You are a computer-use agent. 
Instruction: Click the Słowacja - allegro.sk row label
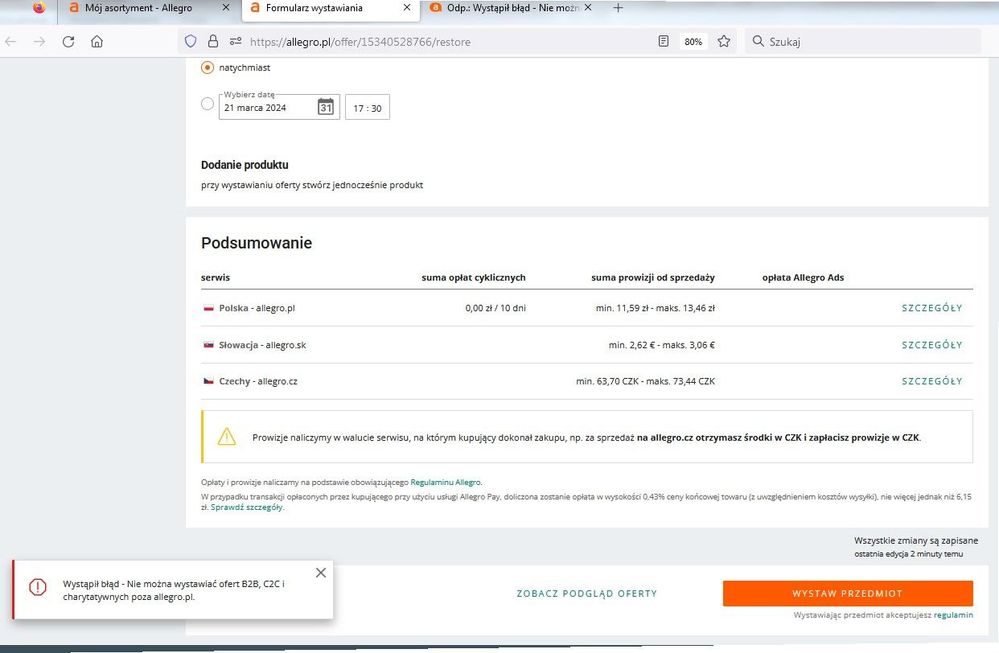tap(262, 345)
